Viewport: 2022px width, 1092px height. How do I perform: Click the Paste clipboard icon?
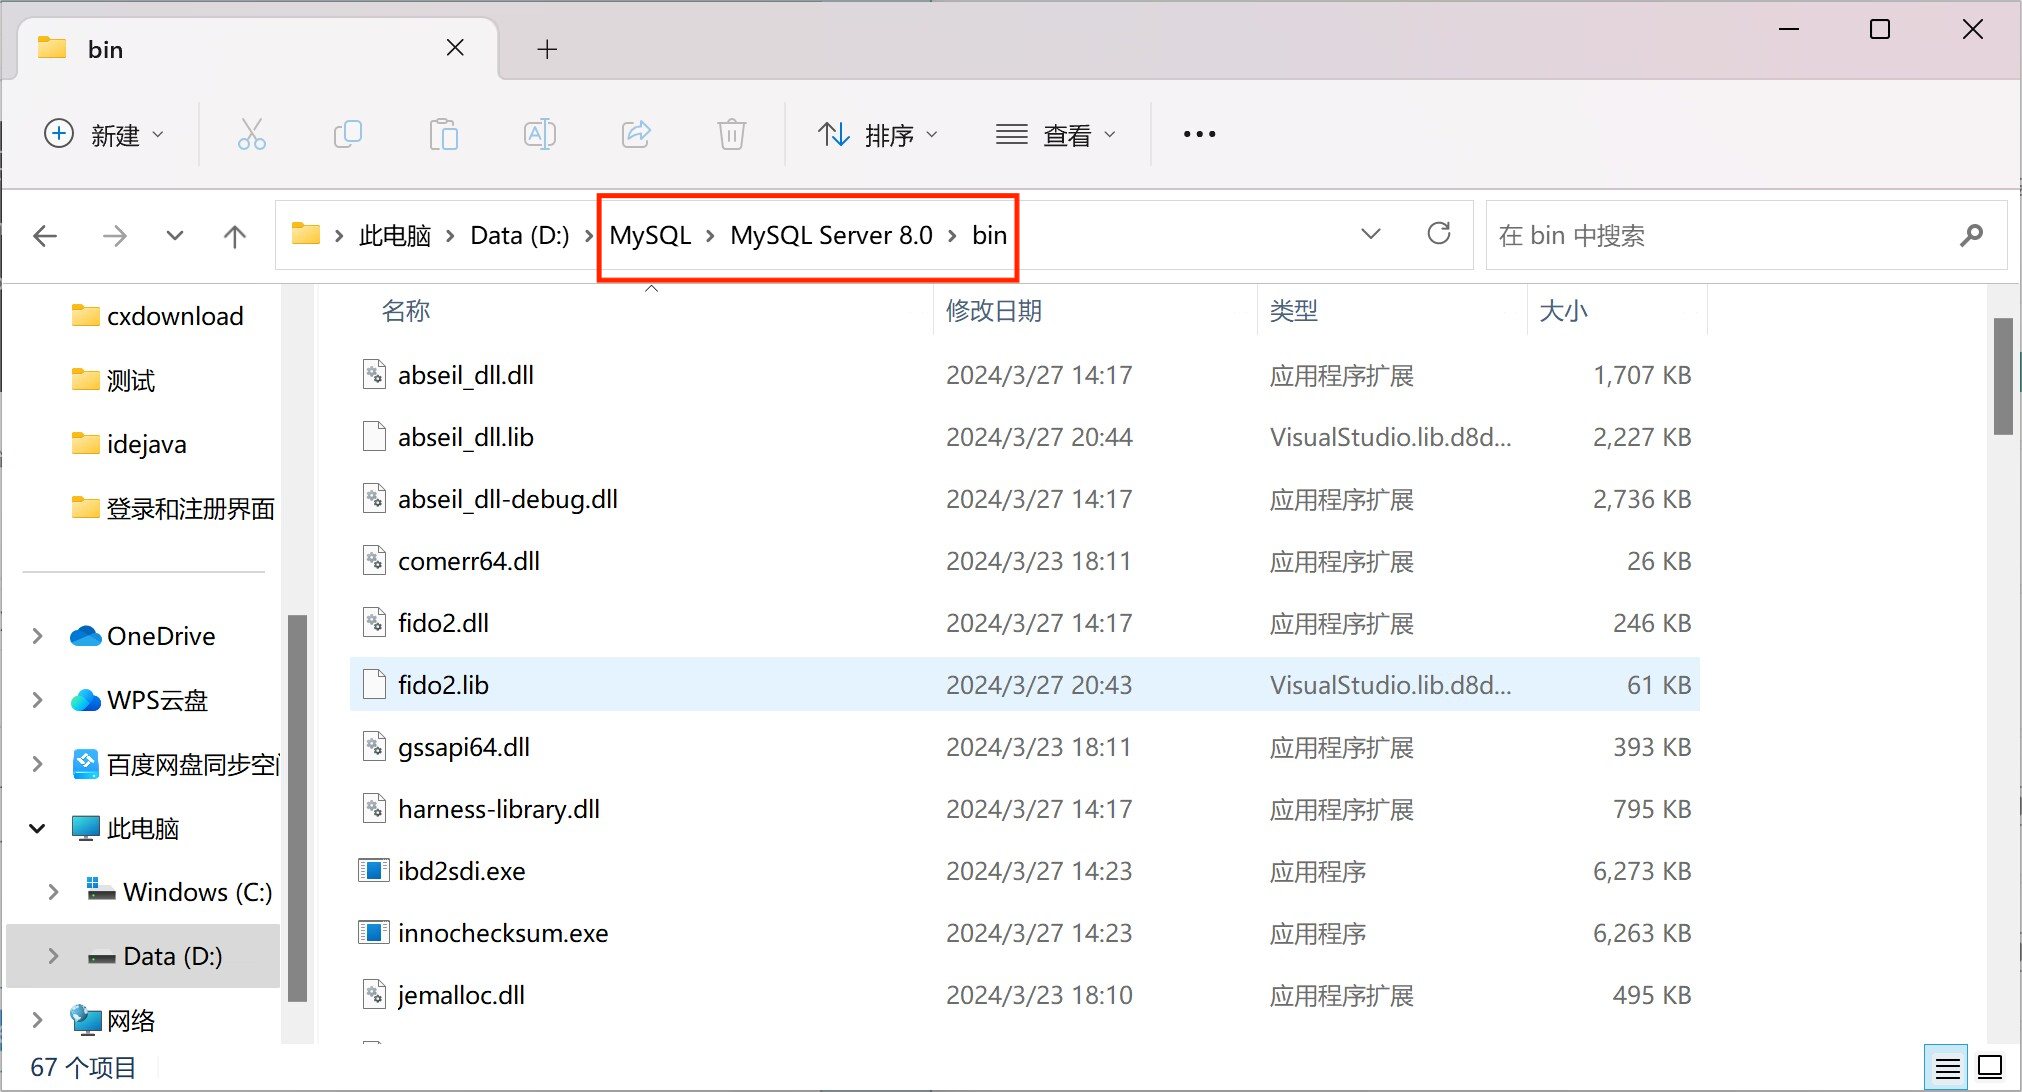(443, 134)
